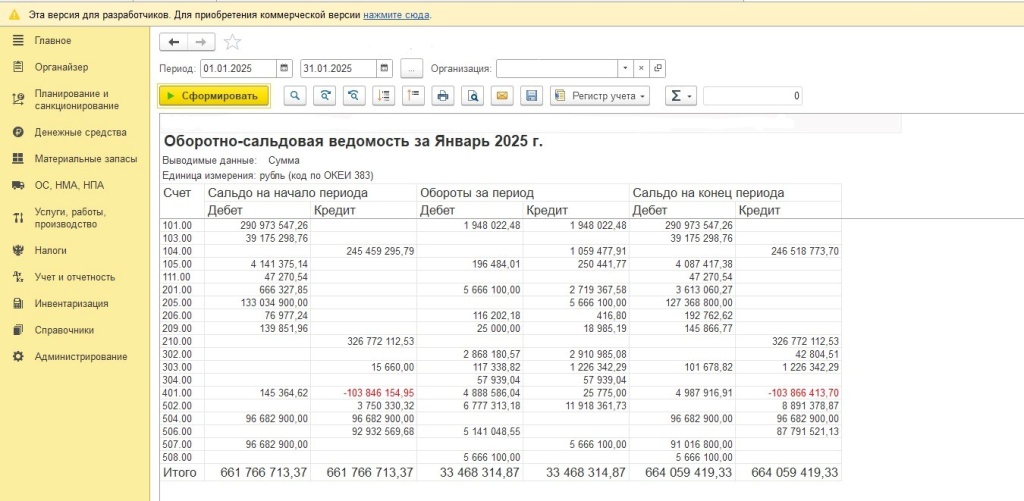Open Справочники section in sidebar
This screenshot has width=1024, height=501.
[x=64, y=331]
